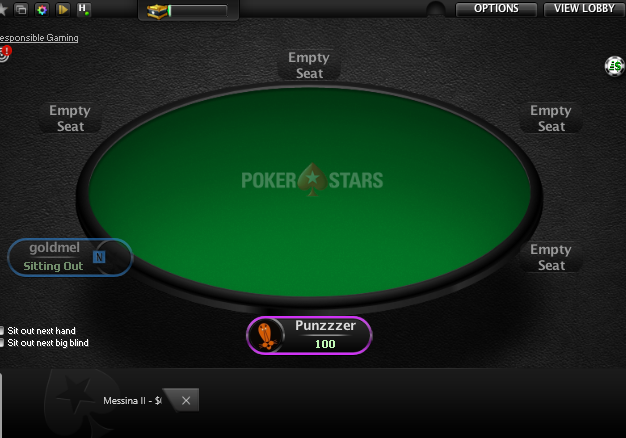
Task: Click Punzzzer's orange avatar image
Action: (266, 336)
